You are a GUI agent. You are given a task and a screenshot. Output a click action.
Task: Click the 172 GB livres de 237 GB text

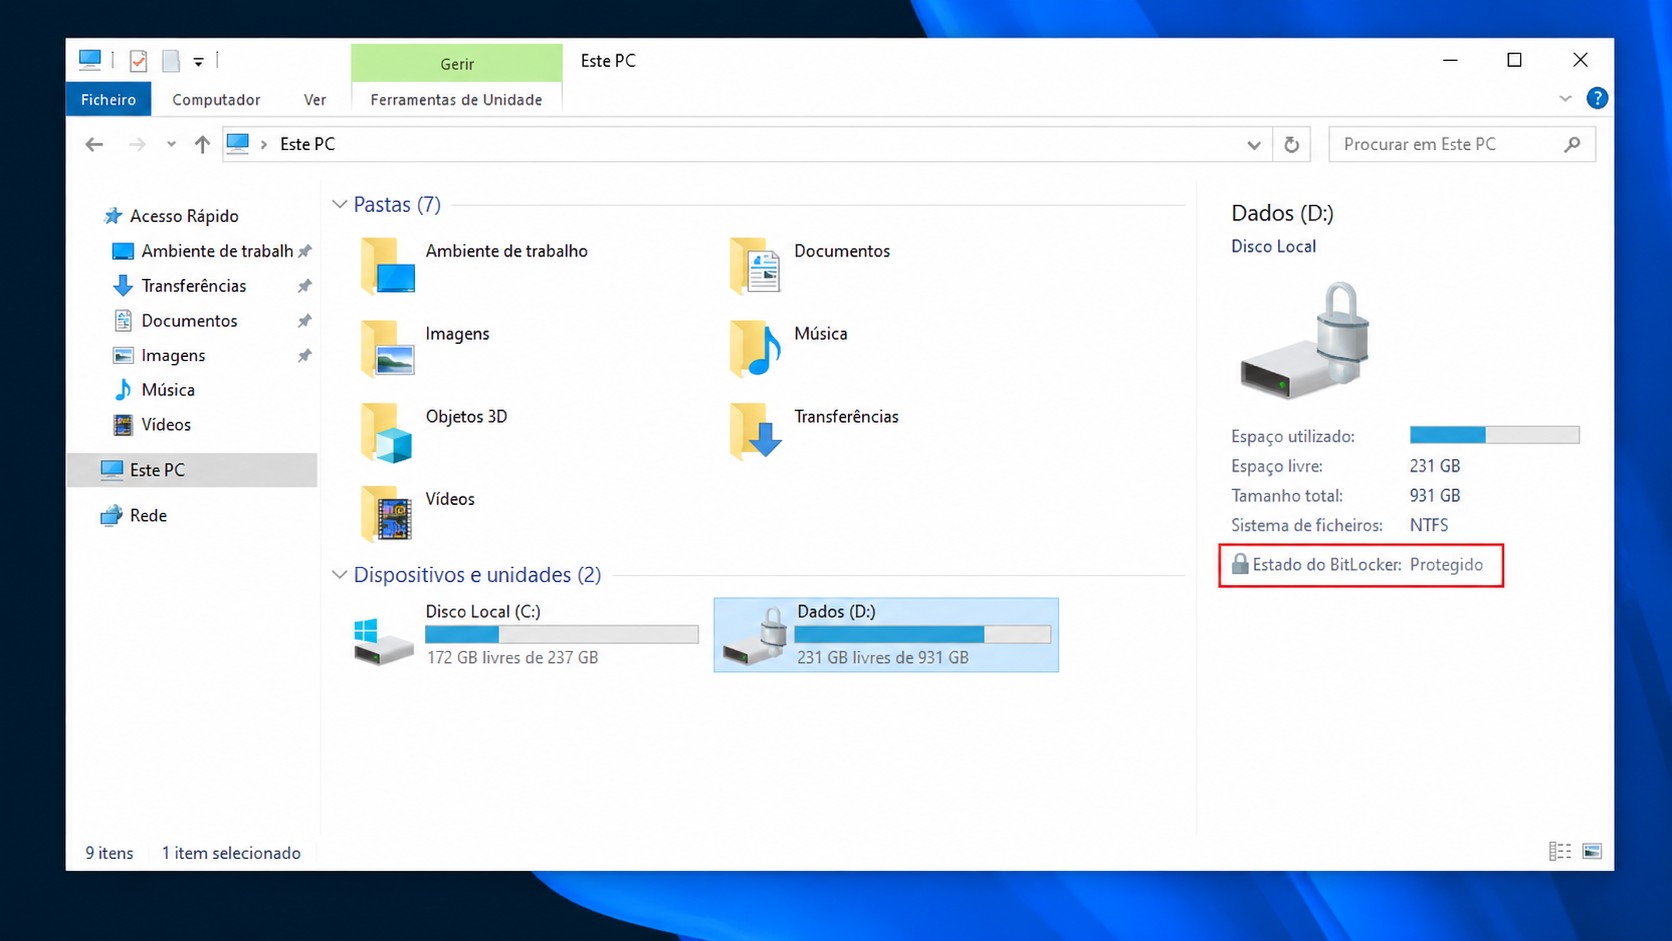[x=512, y=658]
